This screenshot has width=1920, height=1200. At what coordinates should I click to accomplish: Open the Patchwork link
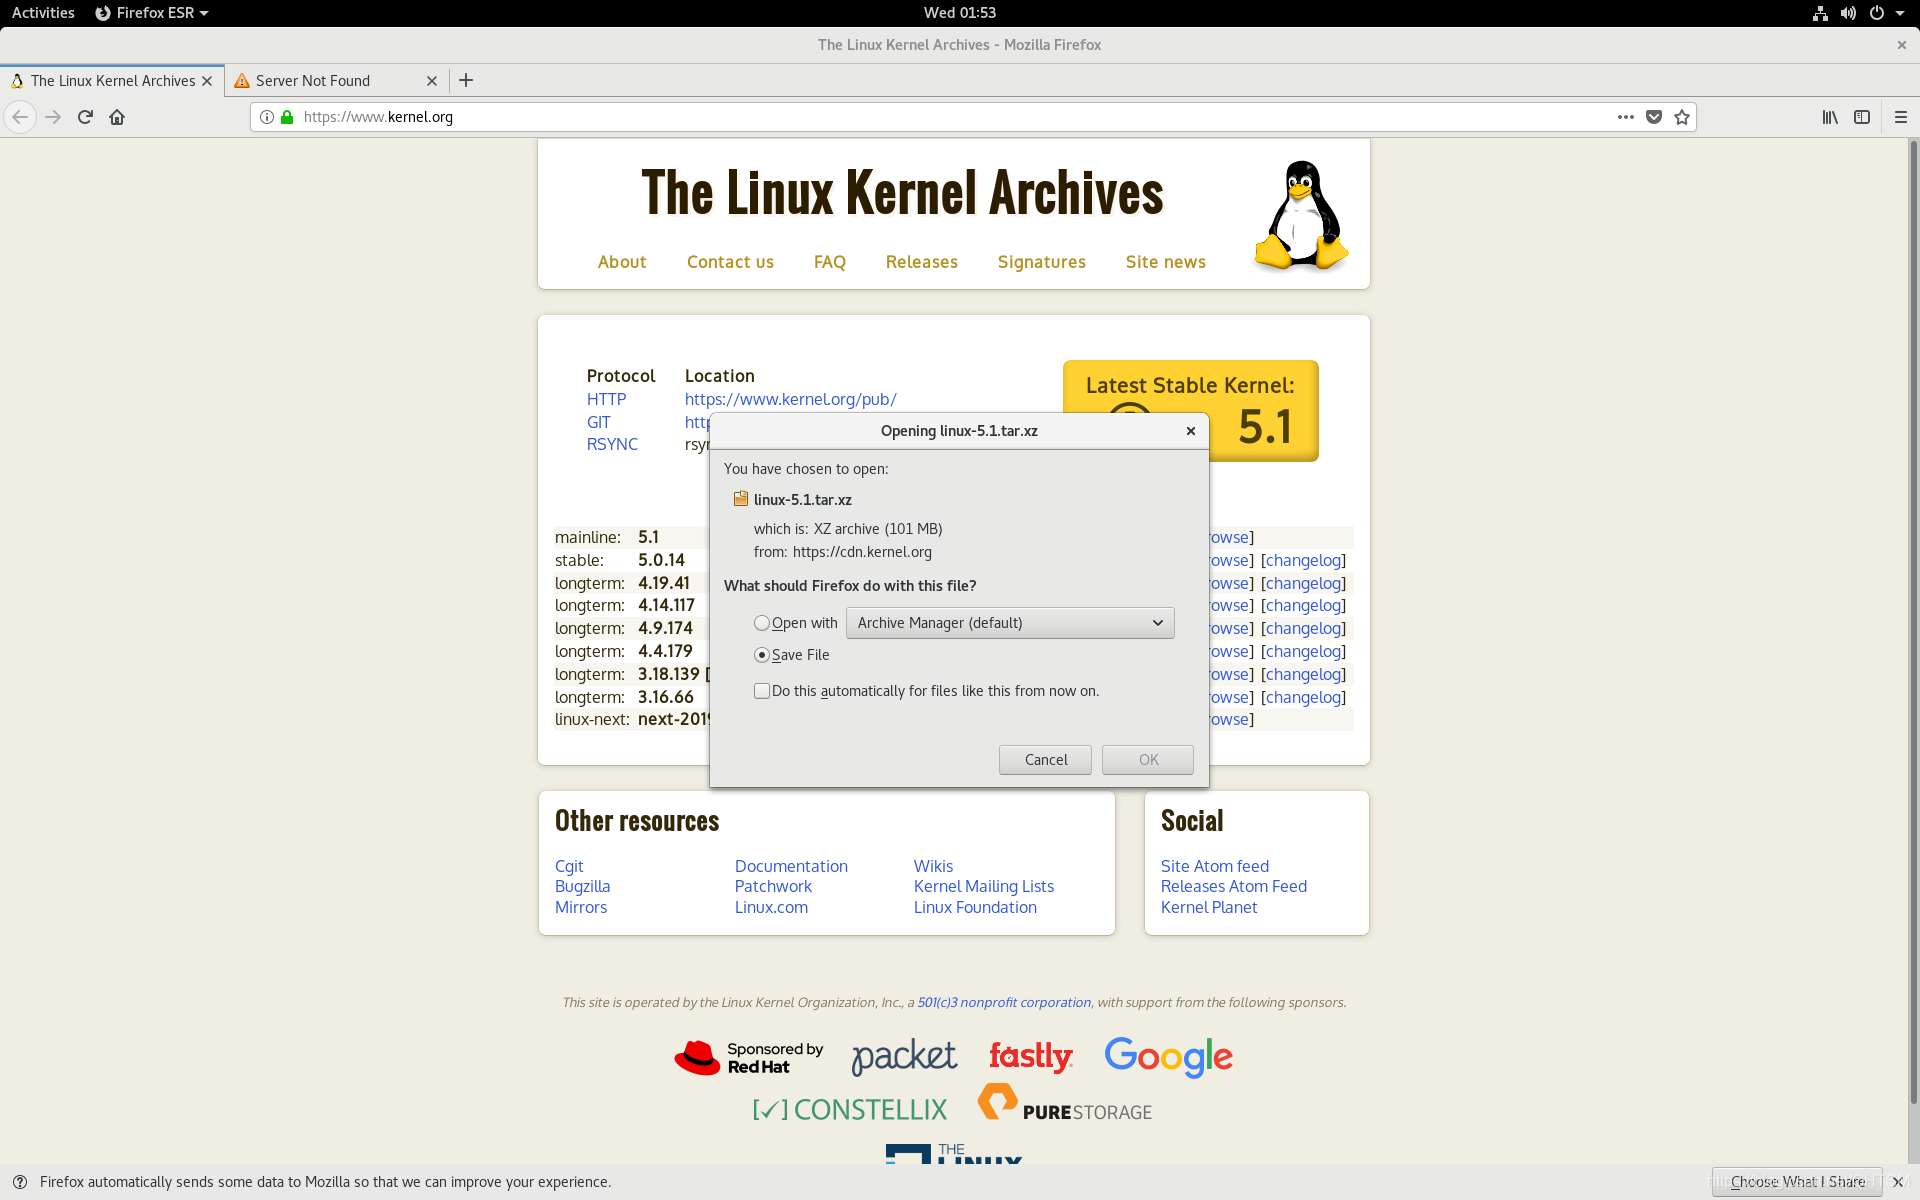773,886
